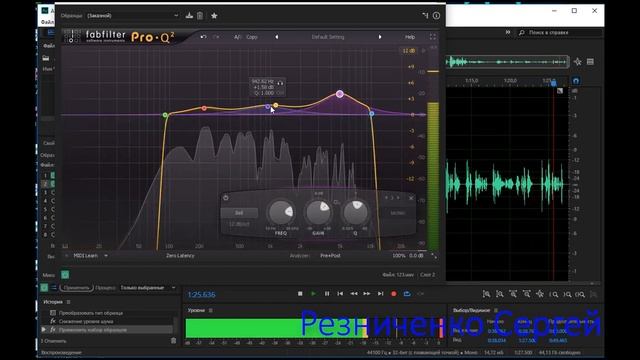Open the 12 dB/oct slope selector
640x360 pixels.
click(239, 224)
